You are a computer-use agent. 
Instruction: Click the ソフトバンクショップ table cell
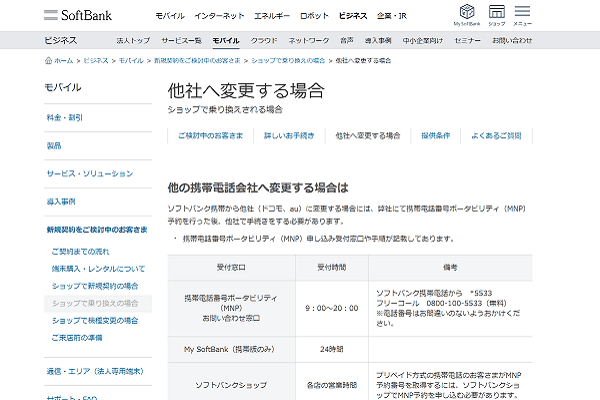click(x=231, y=385)
